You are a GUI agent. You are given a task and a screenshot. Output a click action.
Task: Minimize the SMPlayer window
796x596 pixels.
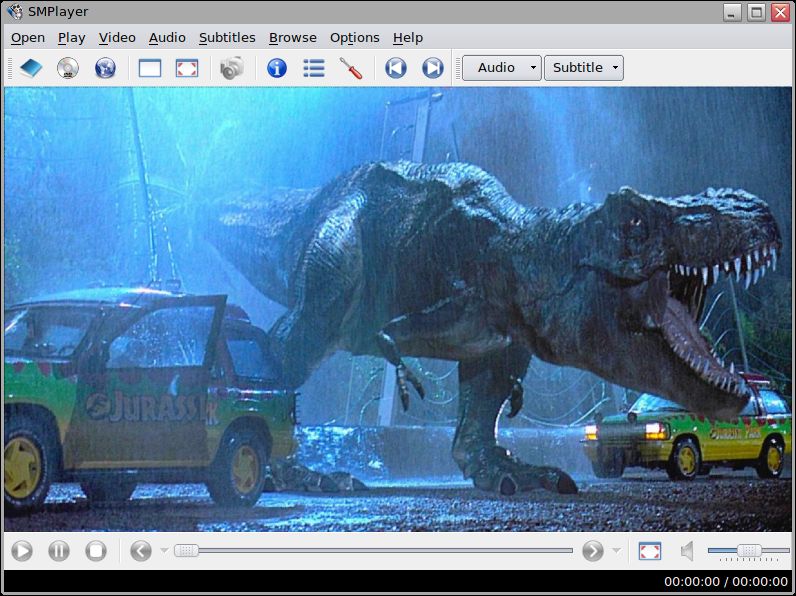coord(732,12)
